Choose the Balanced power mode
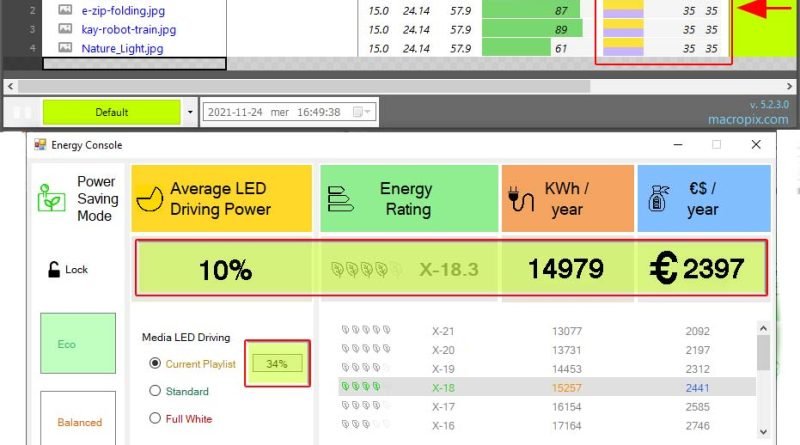 (79, 421)
